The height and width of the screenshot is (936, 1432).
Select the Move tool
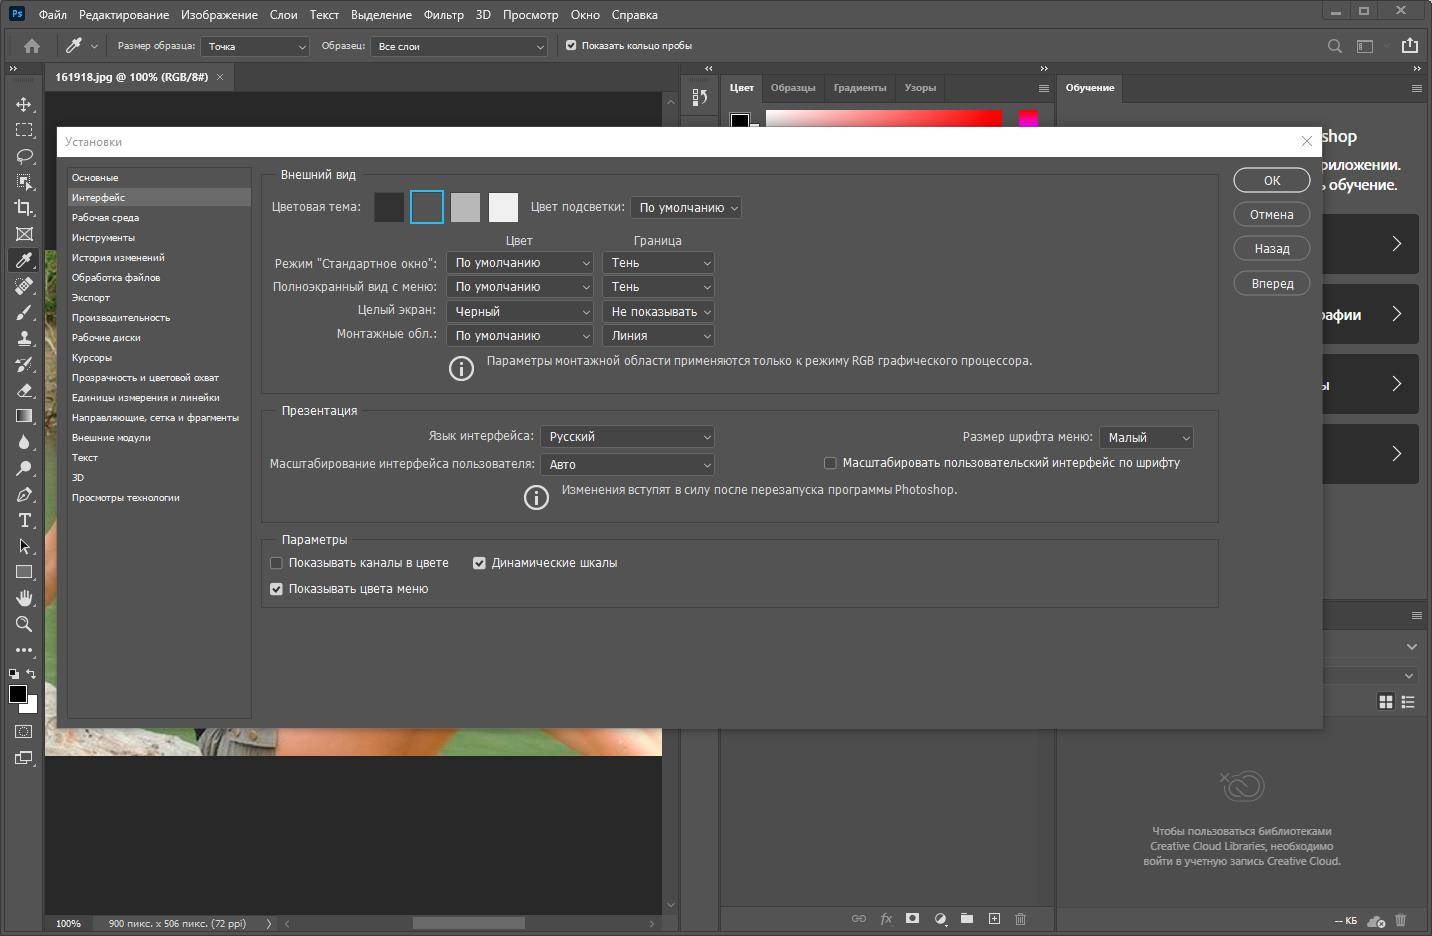[24, 104]
